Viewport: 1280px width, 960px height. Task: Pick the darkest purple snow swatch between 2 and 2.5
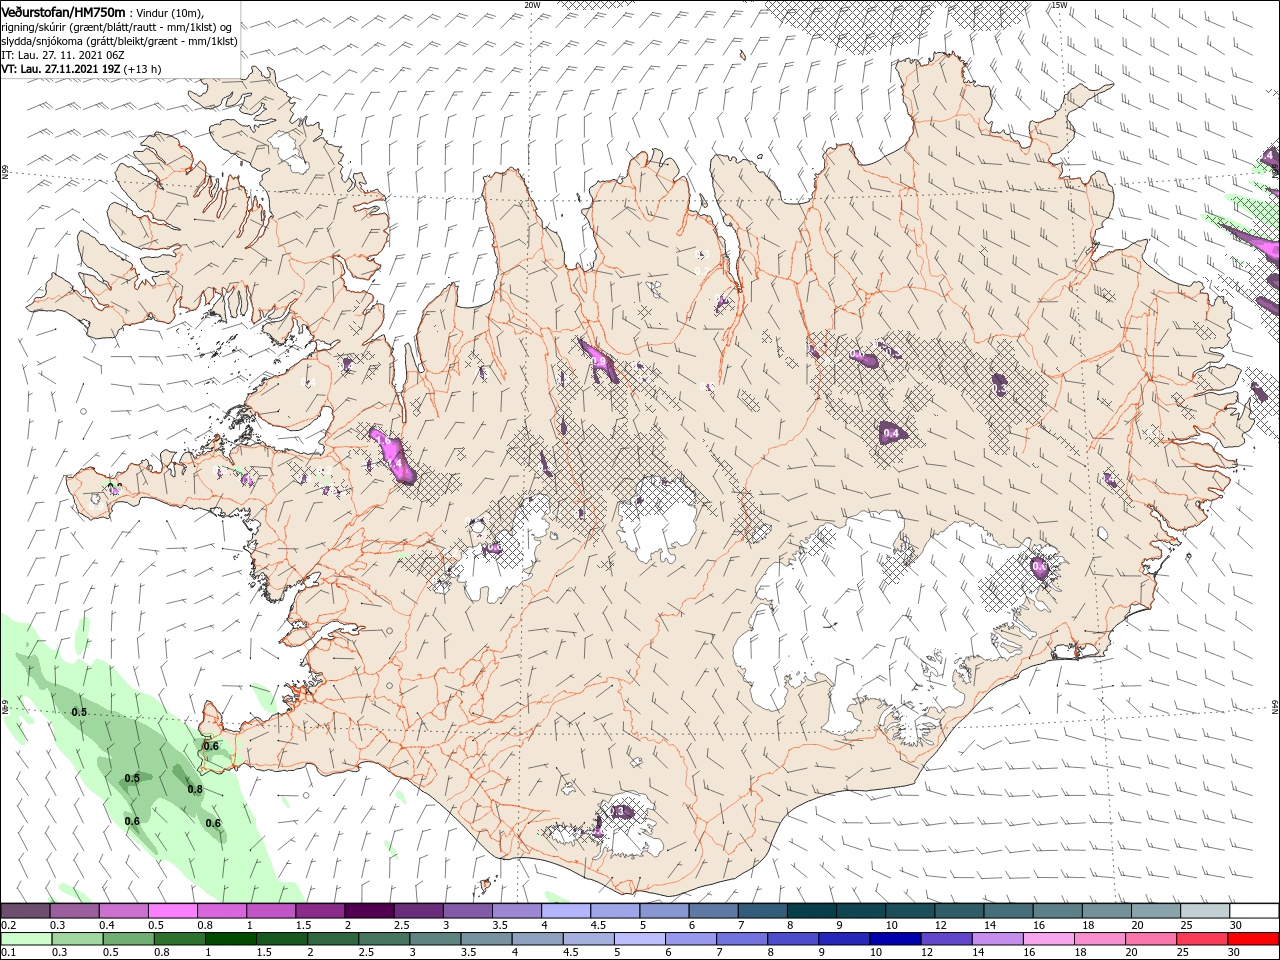[369, 911]
